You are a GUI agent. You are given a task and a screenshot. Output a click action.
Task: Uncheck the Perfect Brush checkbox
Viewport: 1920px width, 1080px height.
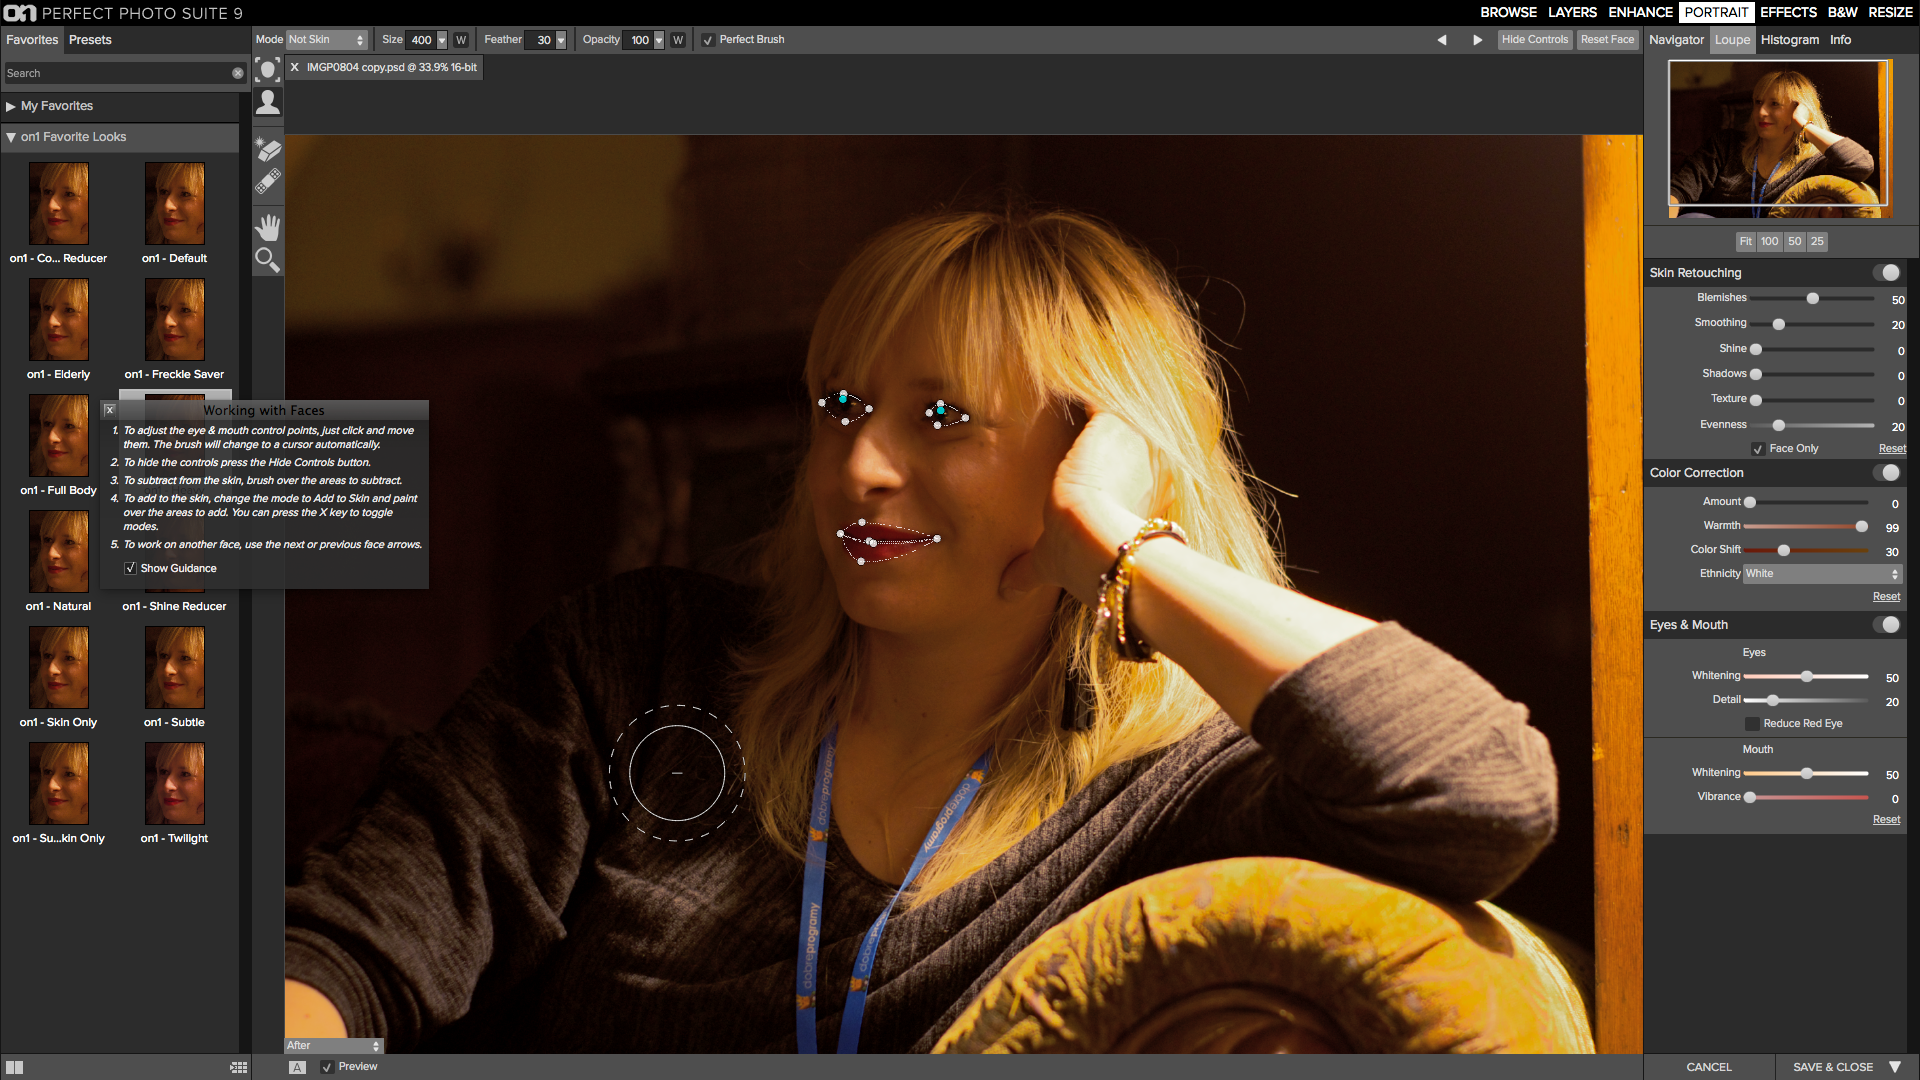[x=707, y=40]
